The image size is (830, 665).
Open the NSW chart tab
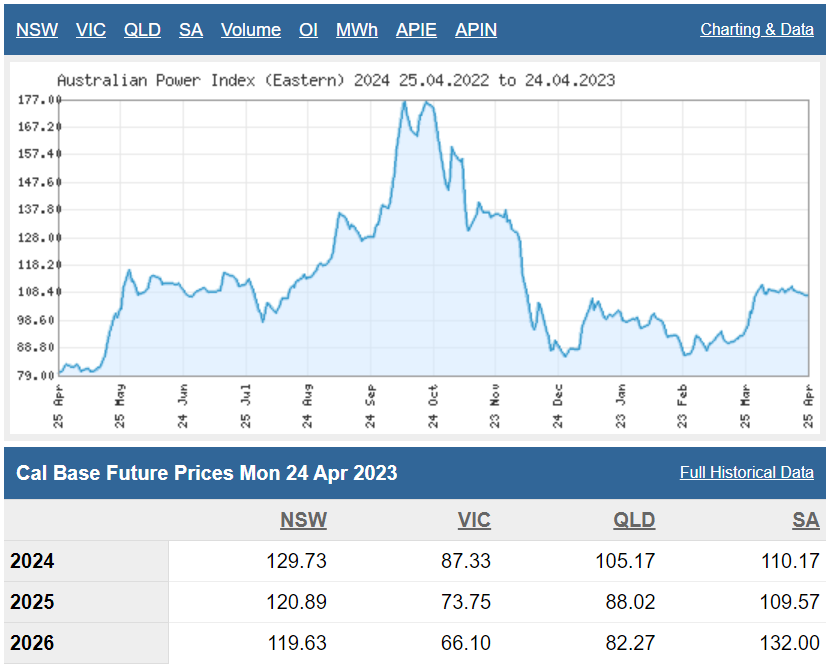tap(37, 30)
